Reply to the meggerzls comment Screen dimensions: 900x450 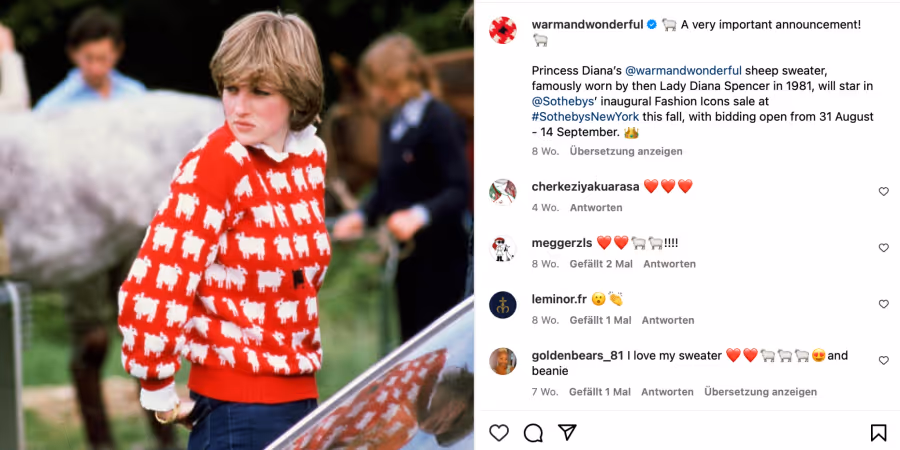pos(669,264)
